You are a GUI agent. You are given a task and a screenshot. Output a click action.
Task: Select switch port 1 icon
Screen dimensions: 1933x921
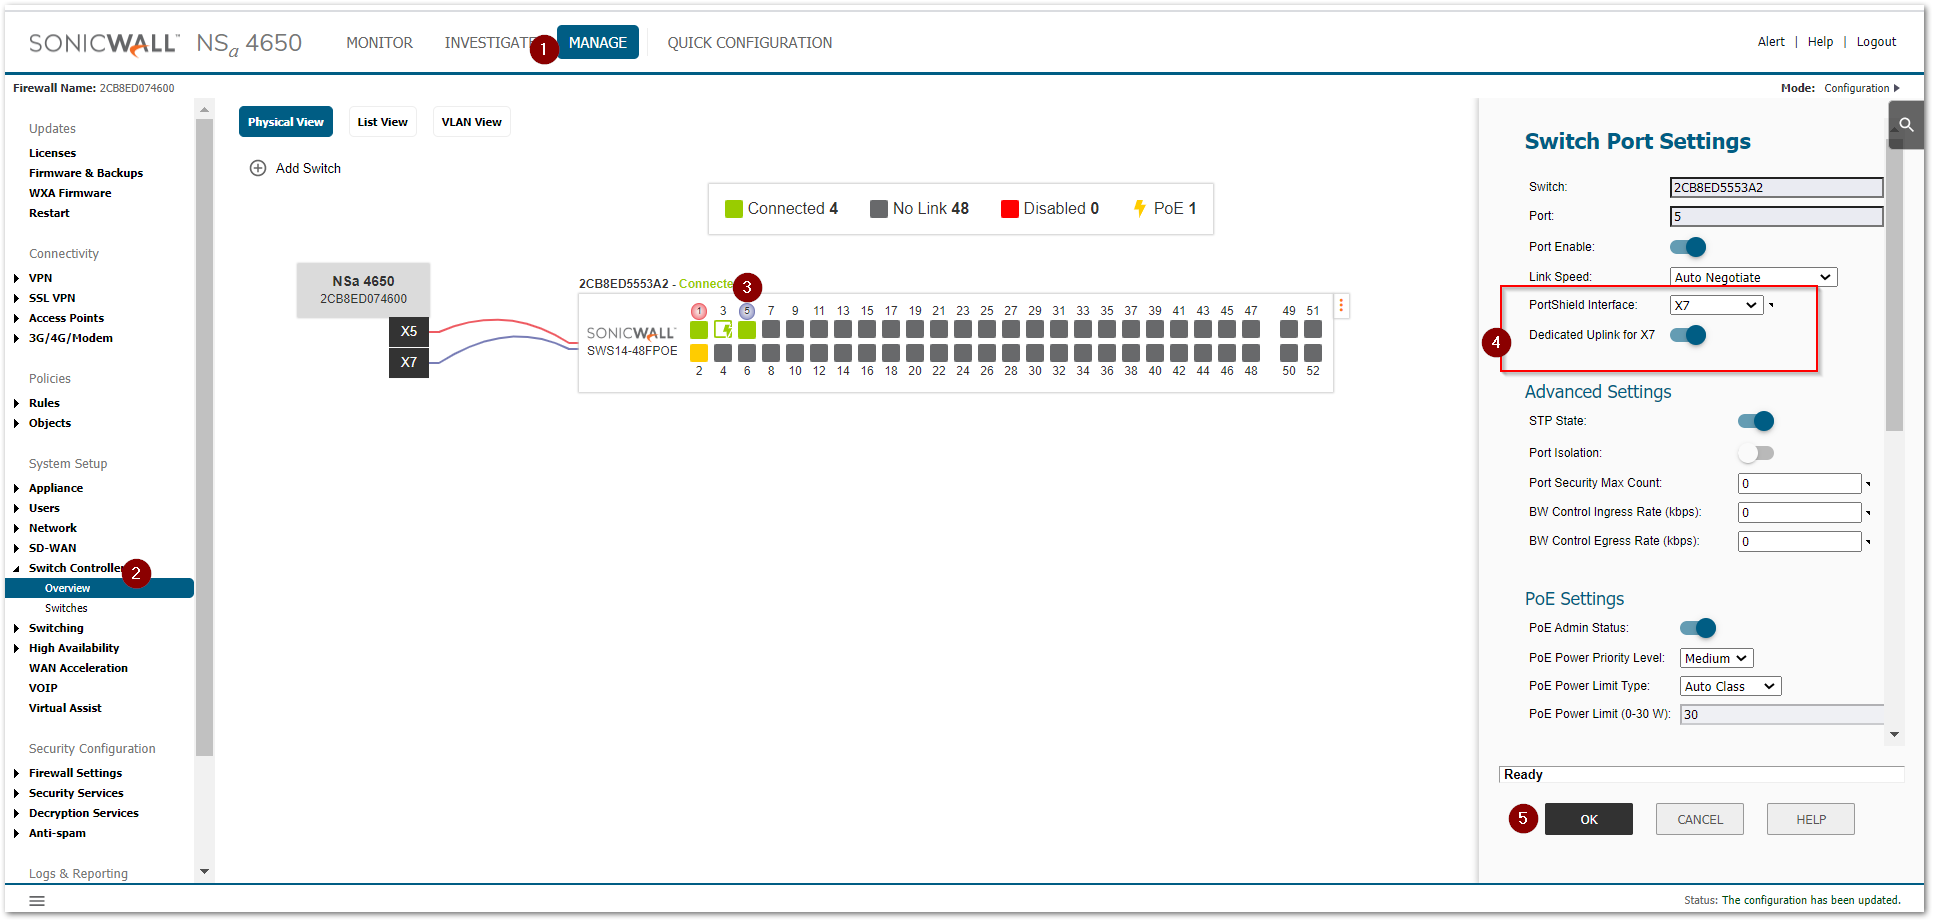click(699, 329)
